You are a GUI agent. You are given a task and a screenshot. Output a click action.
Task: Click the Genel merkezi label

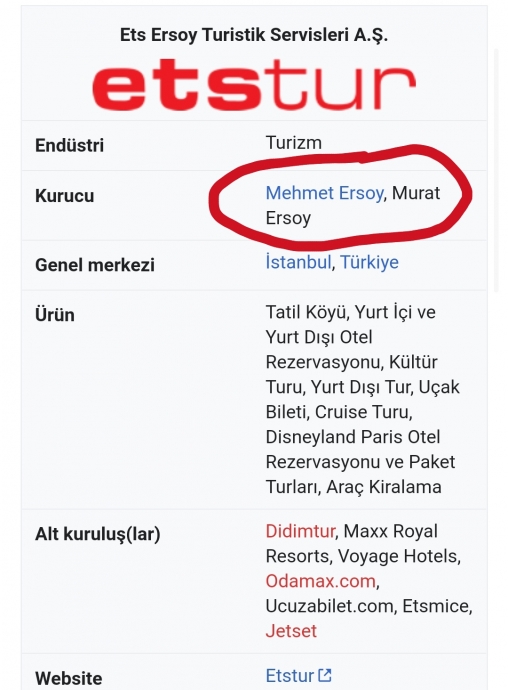95,265
